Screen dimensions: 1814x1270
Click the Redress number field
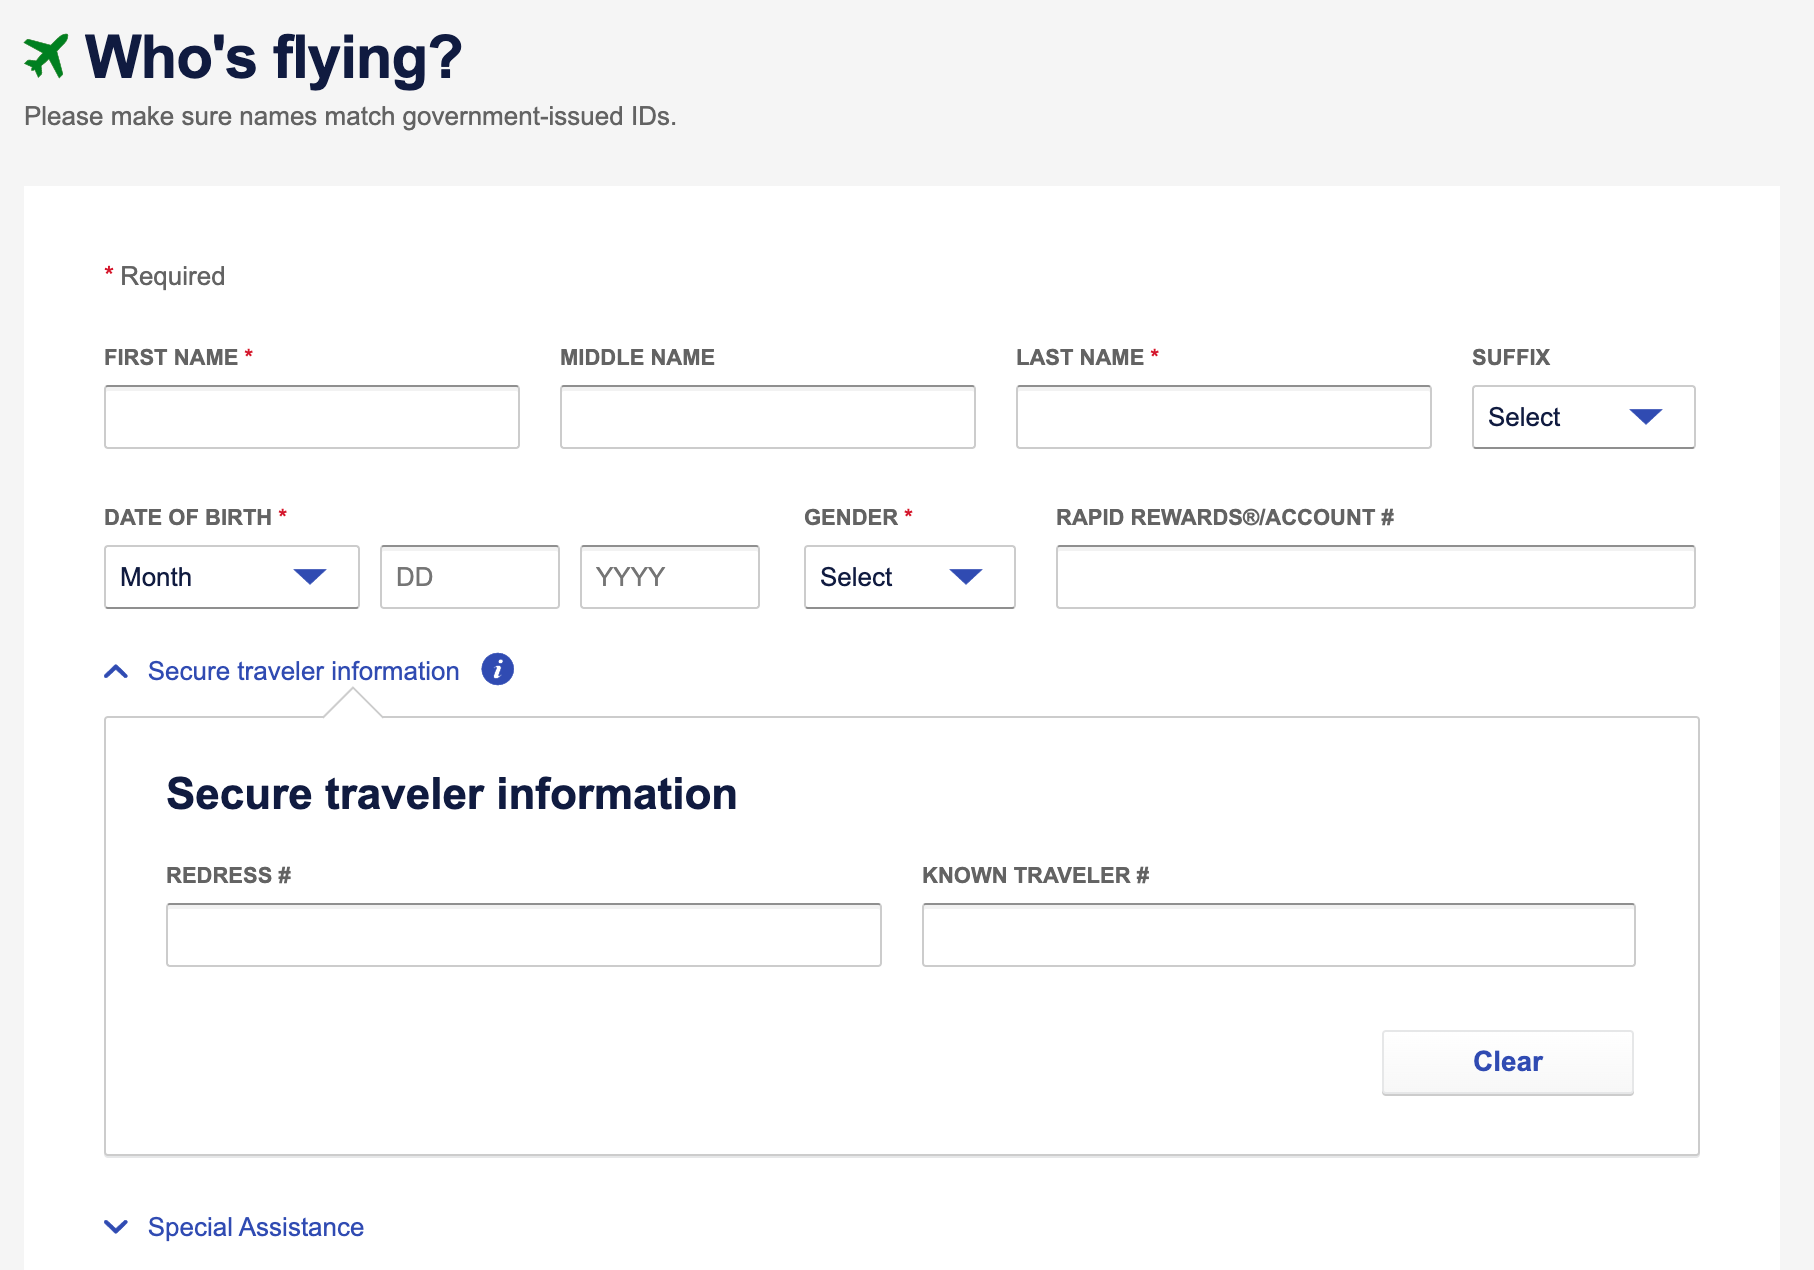click(523, 935)
